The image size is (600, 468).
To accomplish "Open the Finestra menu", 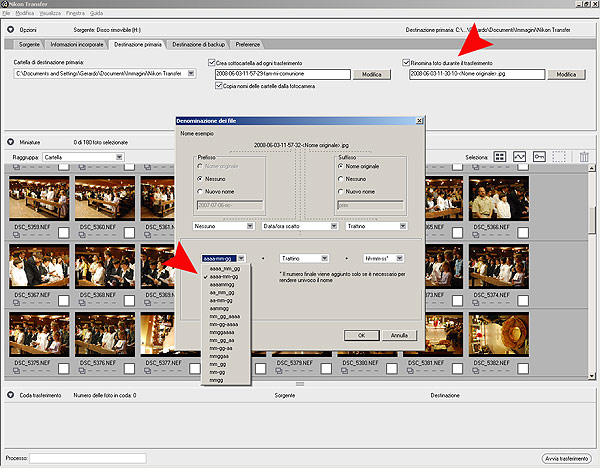I will click(x=75, y=13).
